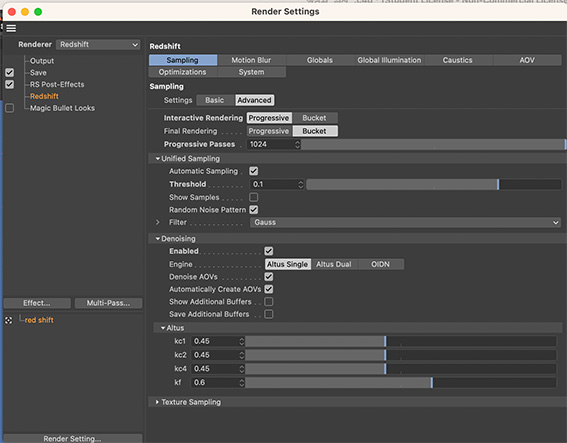Screen dimensions: 567x443
Task: Select RS Post-Effects tree item
Action: coord(57,84)
